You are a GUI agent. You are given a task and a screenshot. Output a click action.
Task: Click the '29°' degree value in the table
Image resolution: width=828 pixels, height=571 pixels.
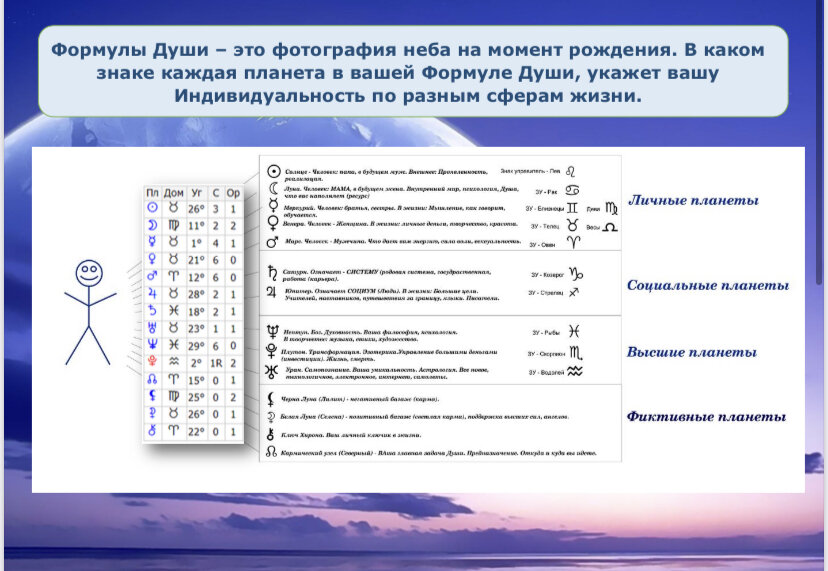pyautogui.click(x=196, y=345)
